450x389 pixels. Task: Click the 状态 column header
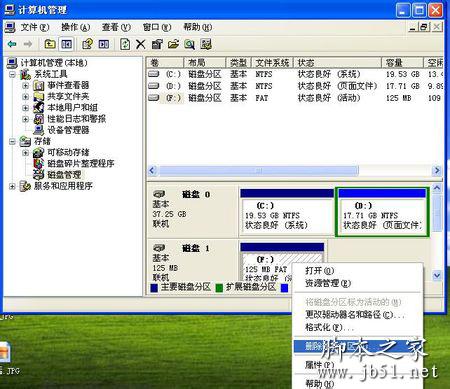tap(337, 63)
